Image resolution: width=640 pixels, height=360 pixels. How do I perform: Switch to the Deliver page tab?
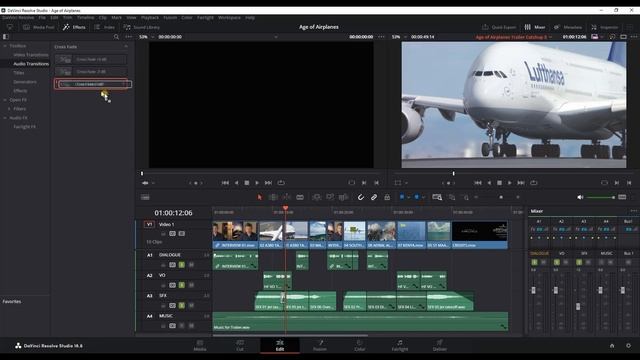[440, 345]
